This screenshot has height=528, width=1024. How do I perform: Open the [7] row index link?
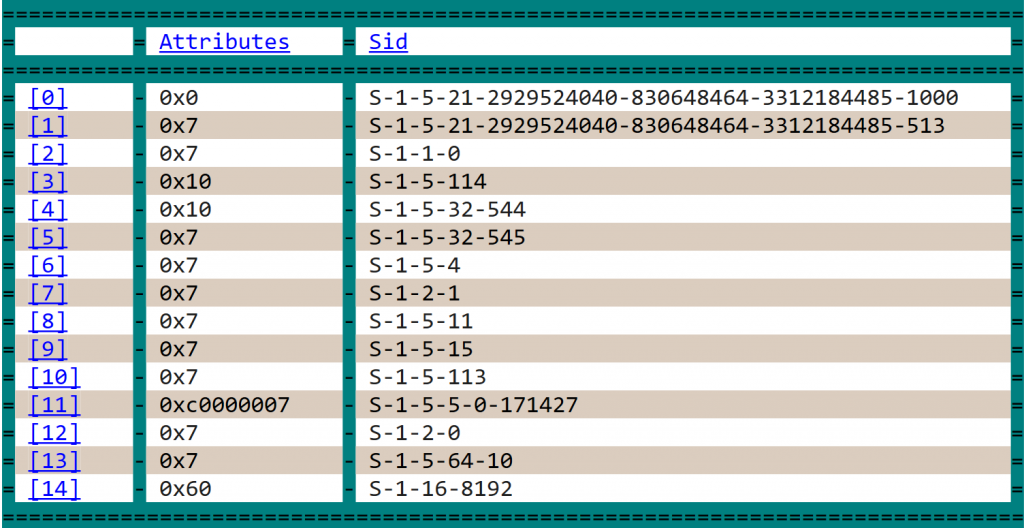[48, 293]
